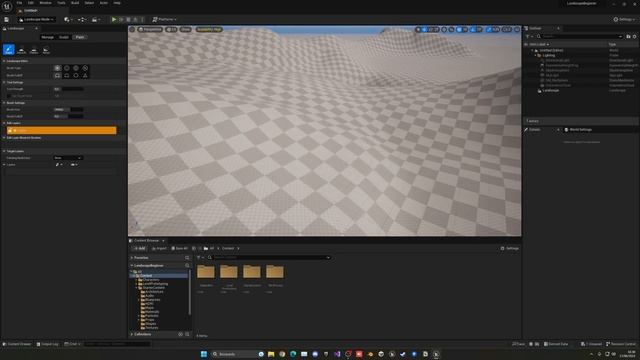
Task: Select the Flatten landscape tool
Action: point(34,50)
